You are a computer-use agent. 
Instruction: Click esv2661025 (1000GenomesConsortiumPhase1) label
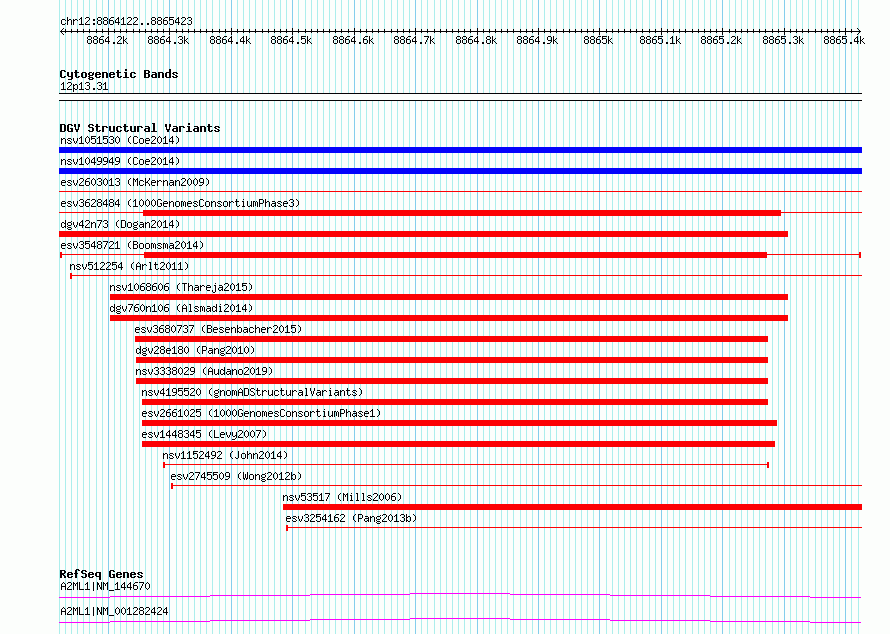click(x=261, y=413)
